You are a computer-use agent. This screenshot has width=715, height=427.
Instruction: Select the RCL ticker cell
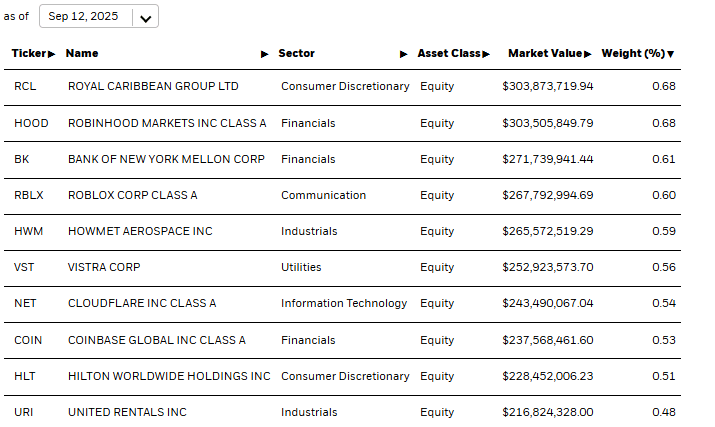(24, 86)
